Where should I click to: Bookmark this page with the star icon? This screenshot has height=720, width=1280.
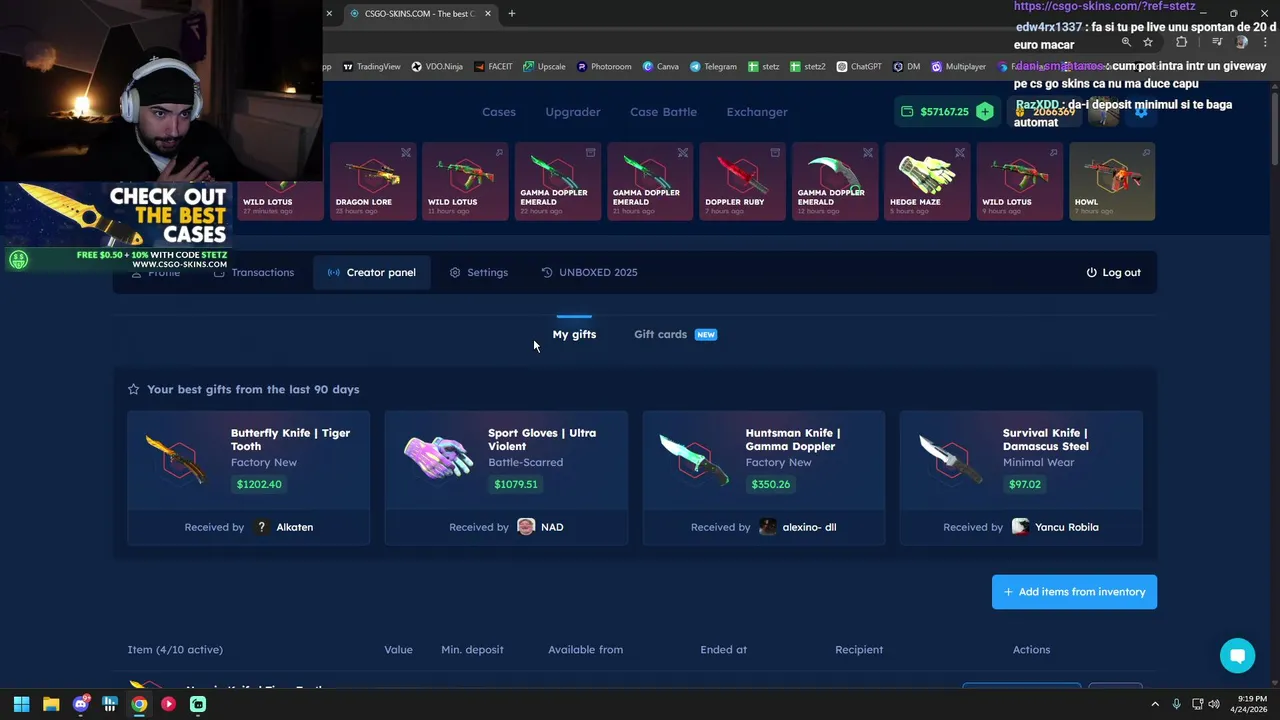point(1148,42)
